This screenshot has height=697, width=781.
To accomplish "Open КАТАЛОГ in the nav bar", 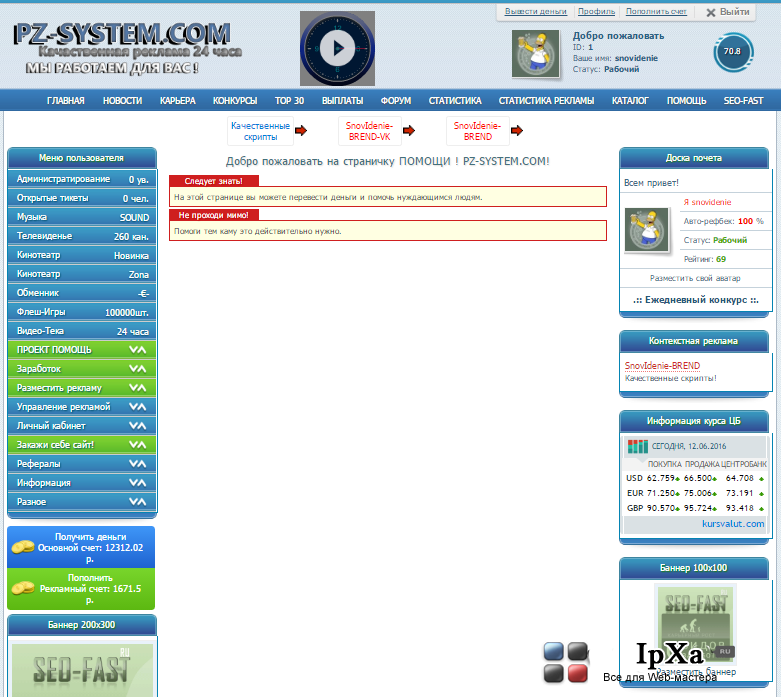I will [630, 101].
